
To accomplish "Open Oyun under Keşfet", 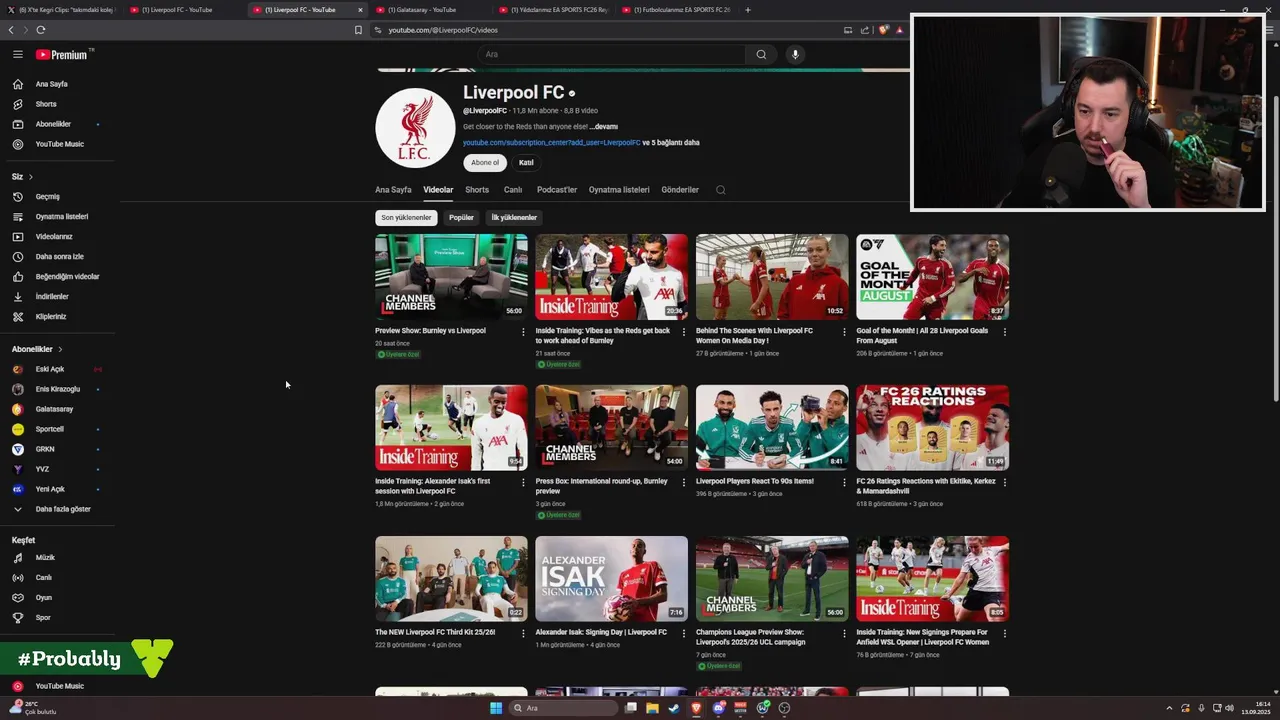I will (x=58, y=598).
